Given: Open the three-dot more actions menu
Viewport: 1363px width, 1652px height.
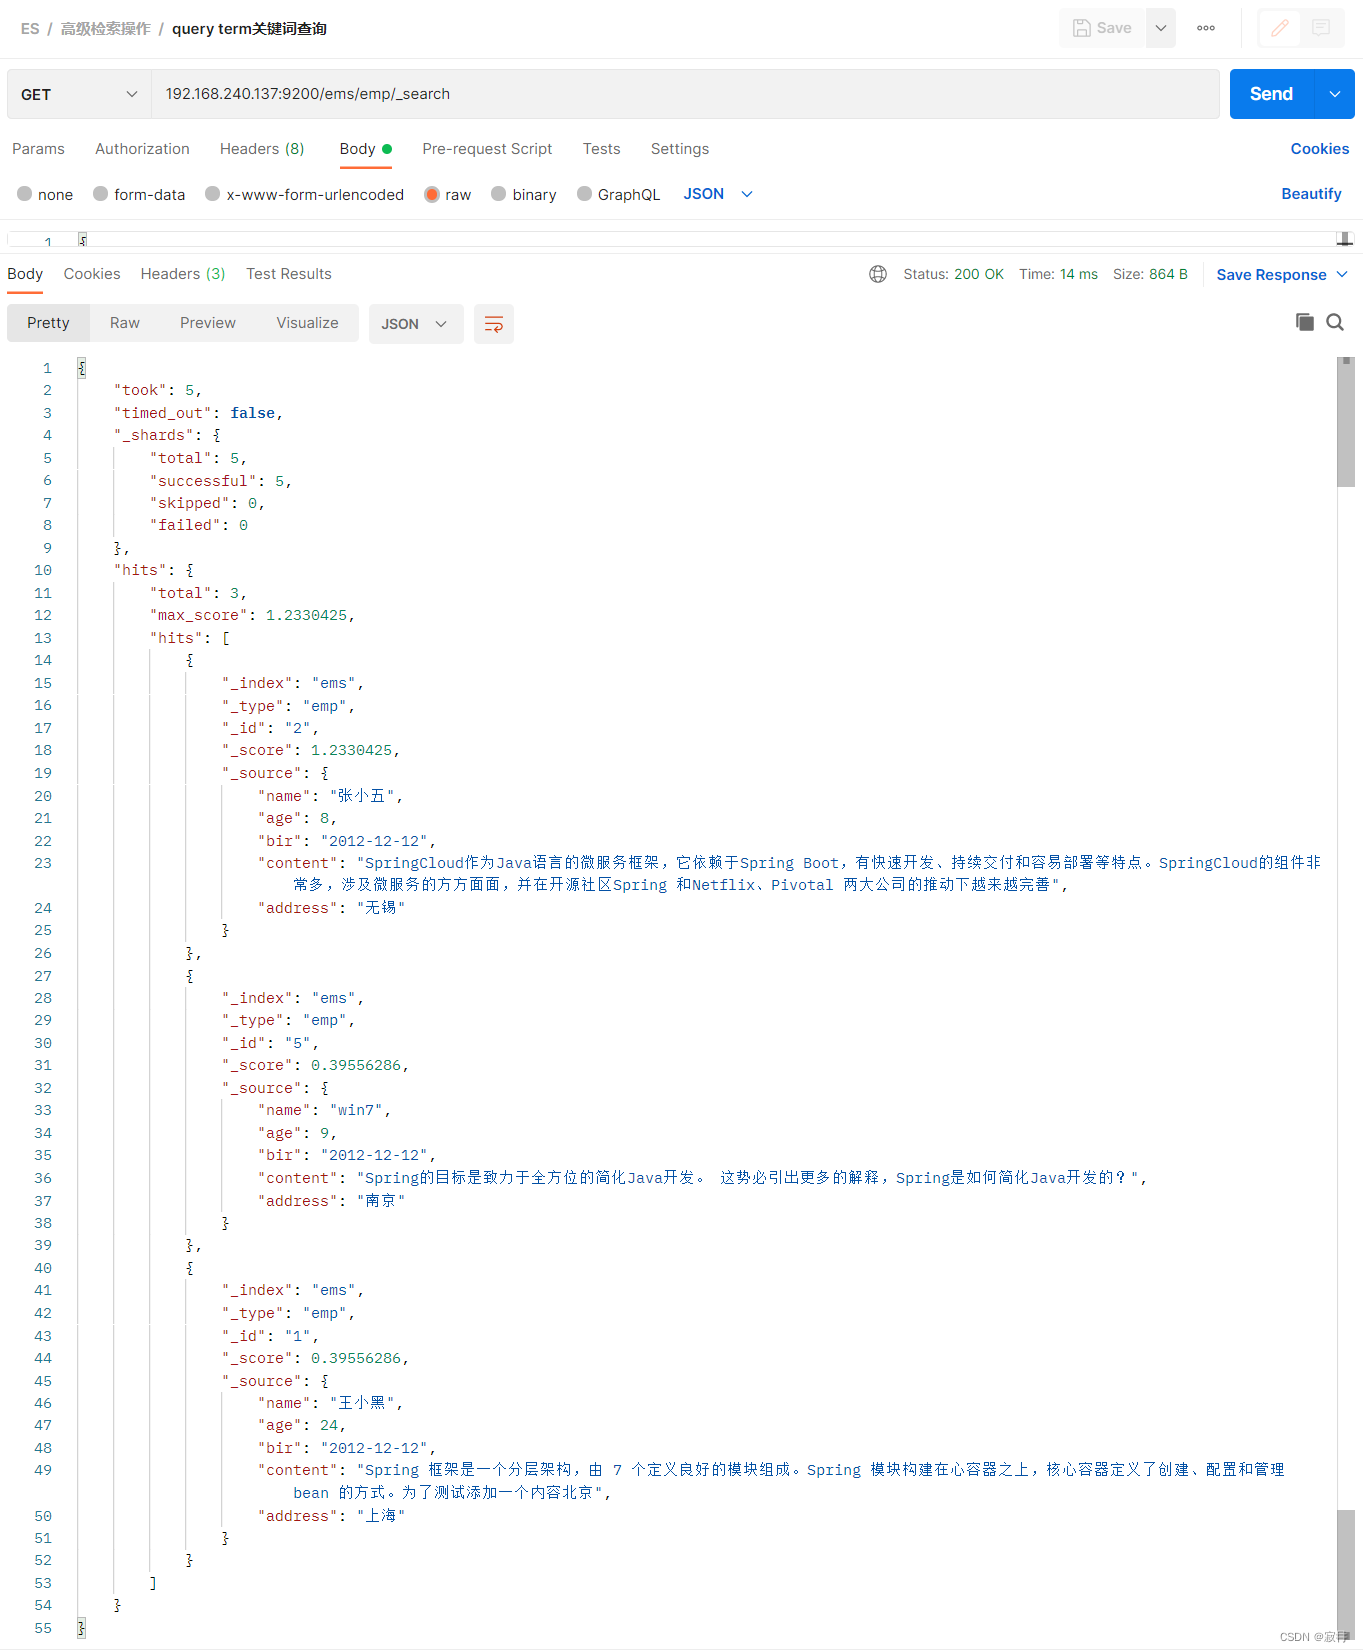Looking at the screenshot, I should [1206, 28].
